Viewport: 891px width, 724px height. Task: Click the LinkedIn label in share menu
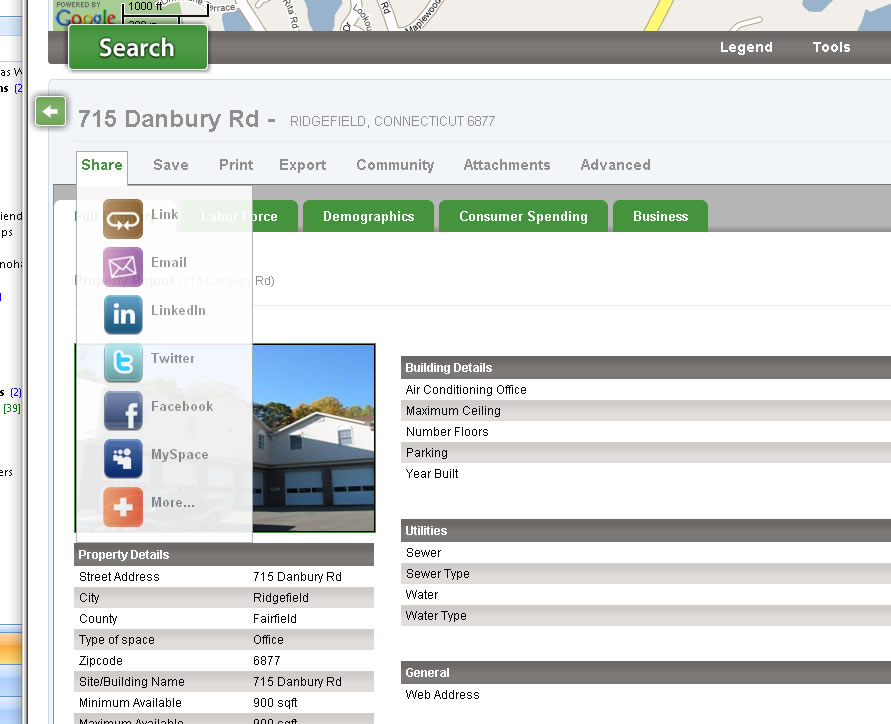point(178,310)
